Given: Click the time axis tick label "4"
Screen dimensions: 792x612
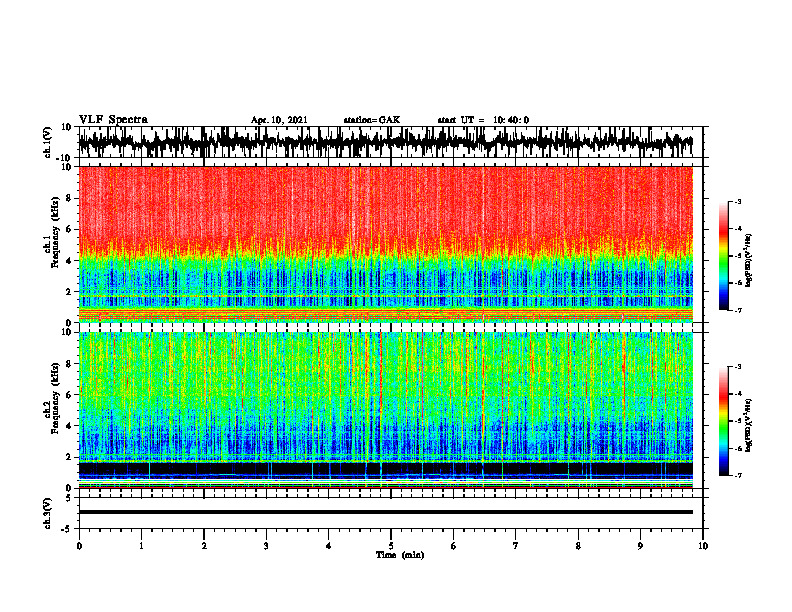Looking at the screenshot, I should [329, 546].
